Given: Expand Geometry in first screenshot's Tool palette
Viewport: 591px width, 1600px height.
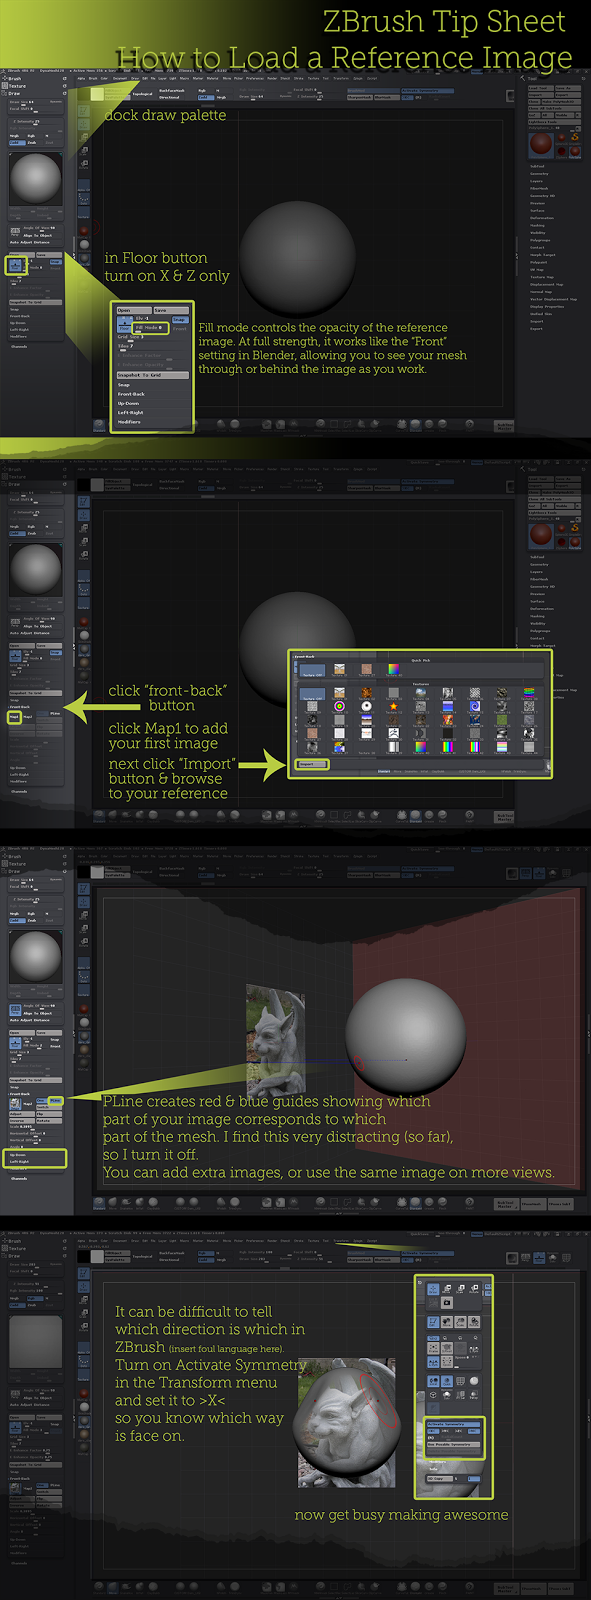Looking at the screenshot, I should pos(539,174).
